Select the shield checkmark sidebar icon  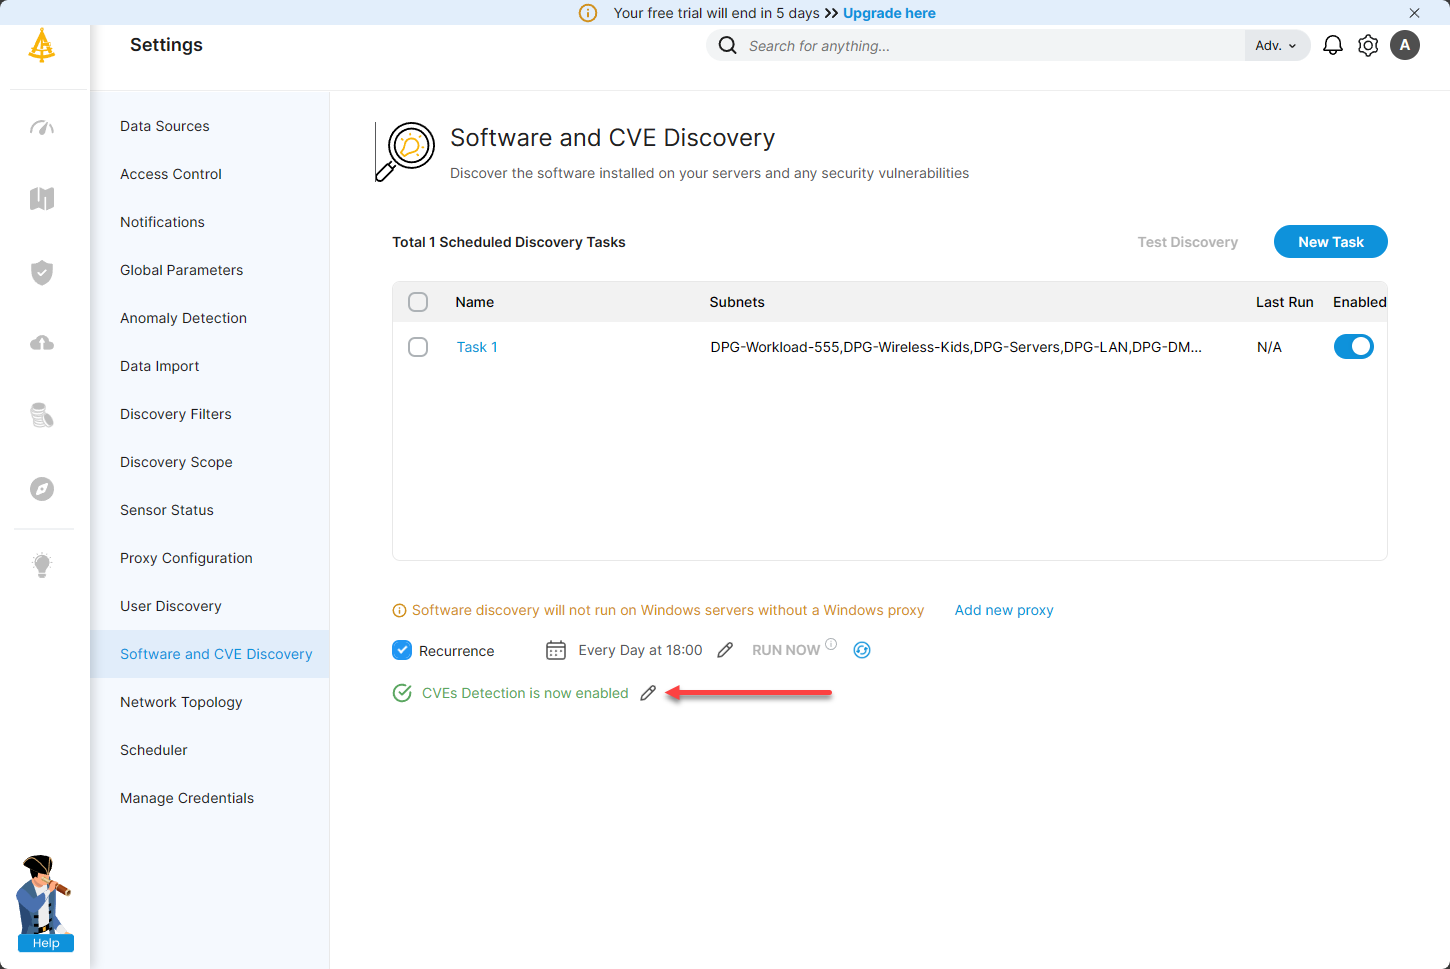tap(42, 272)
